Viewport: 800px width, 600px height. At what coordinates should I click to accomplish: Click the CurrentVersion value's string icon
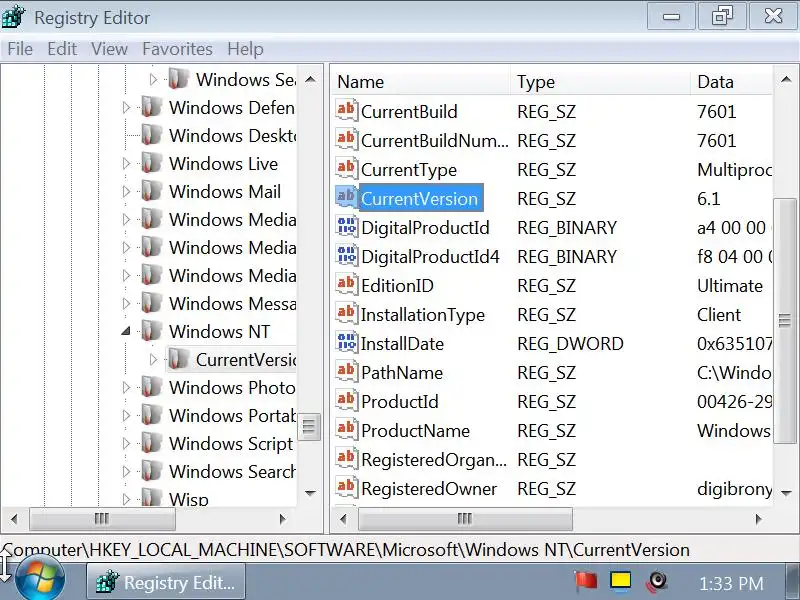(x=346, y=197)
